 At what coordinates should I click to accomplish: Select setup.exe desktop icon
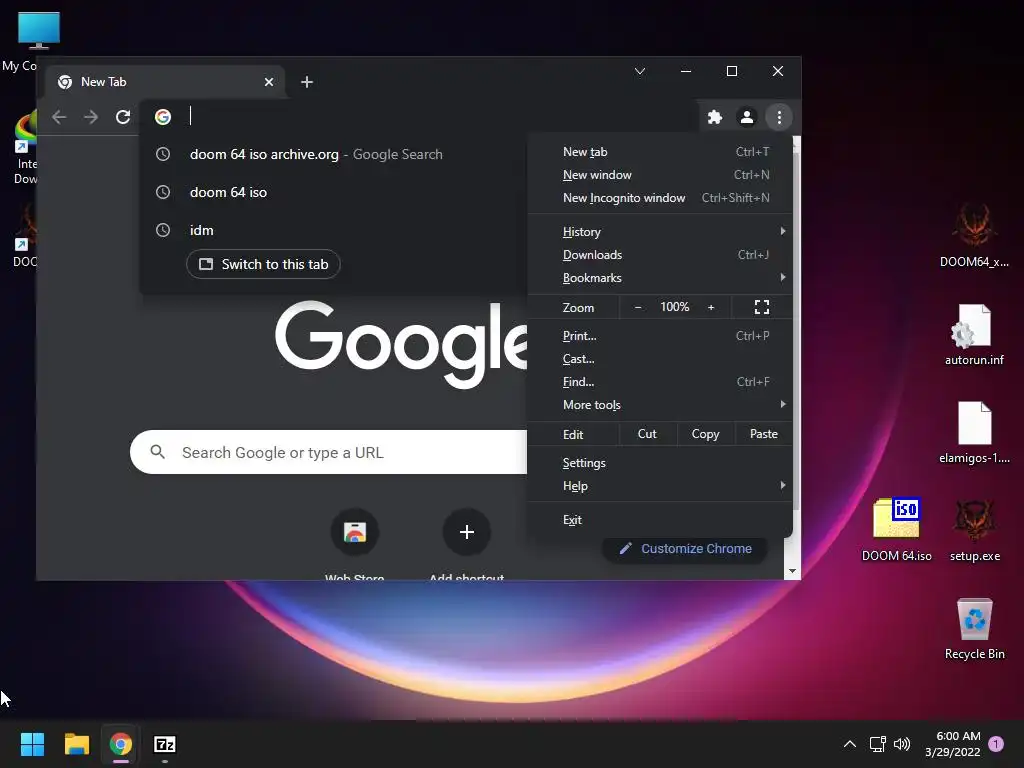coord(974,530)
